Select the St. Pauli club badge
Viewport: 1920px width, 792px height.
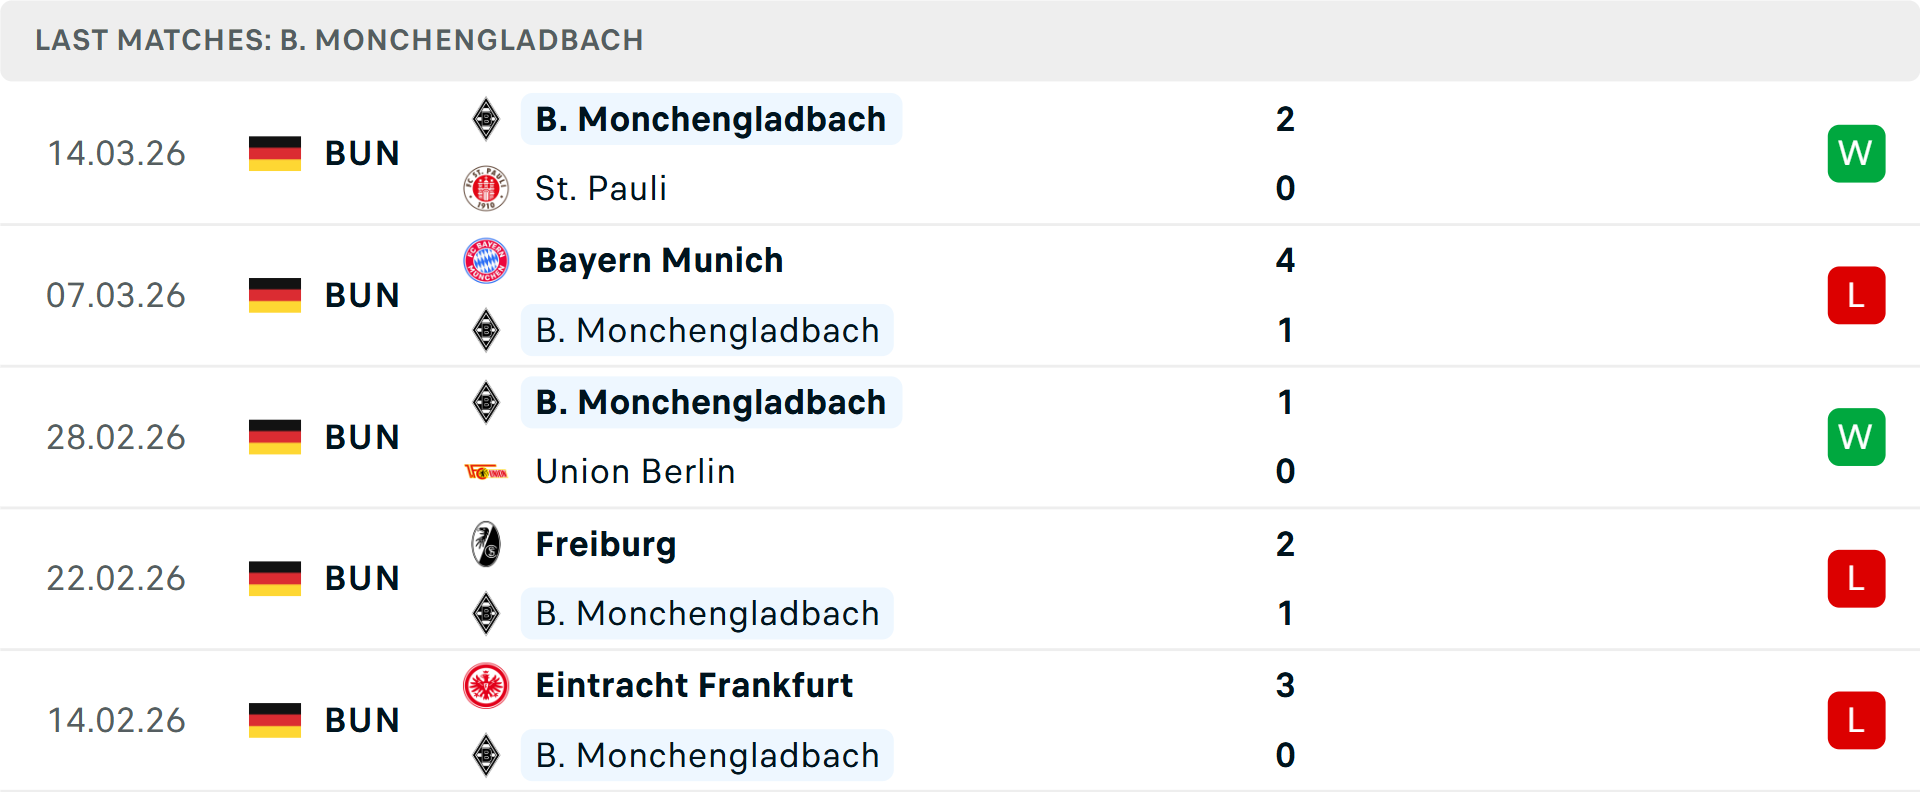[x=486, y=188]
